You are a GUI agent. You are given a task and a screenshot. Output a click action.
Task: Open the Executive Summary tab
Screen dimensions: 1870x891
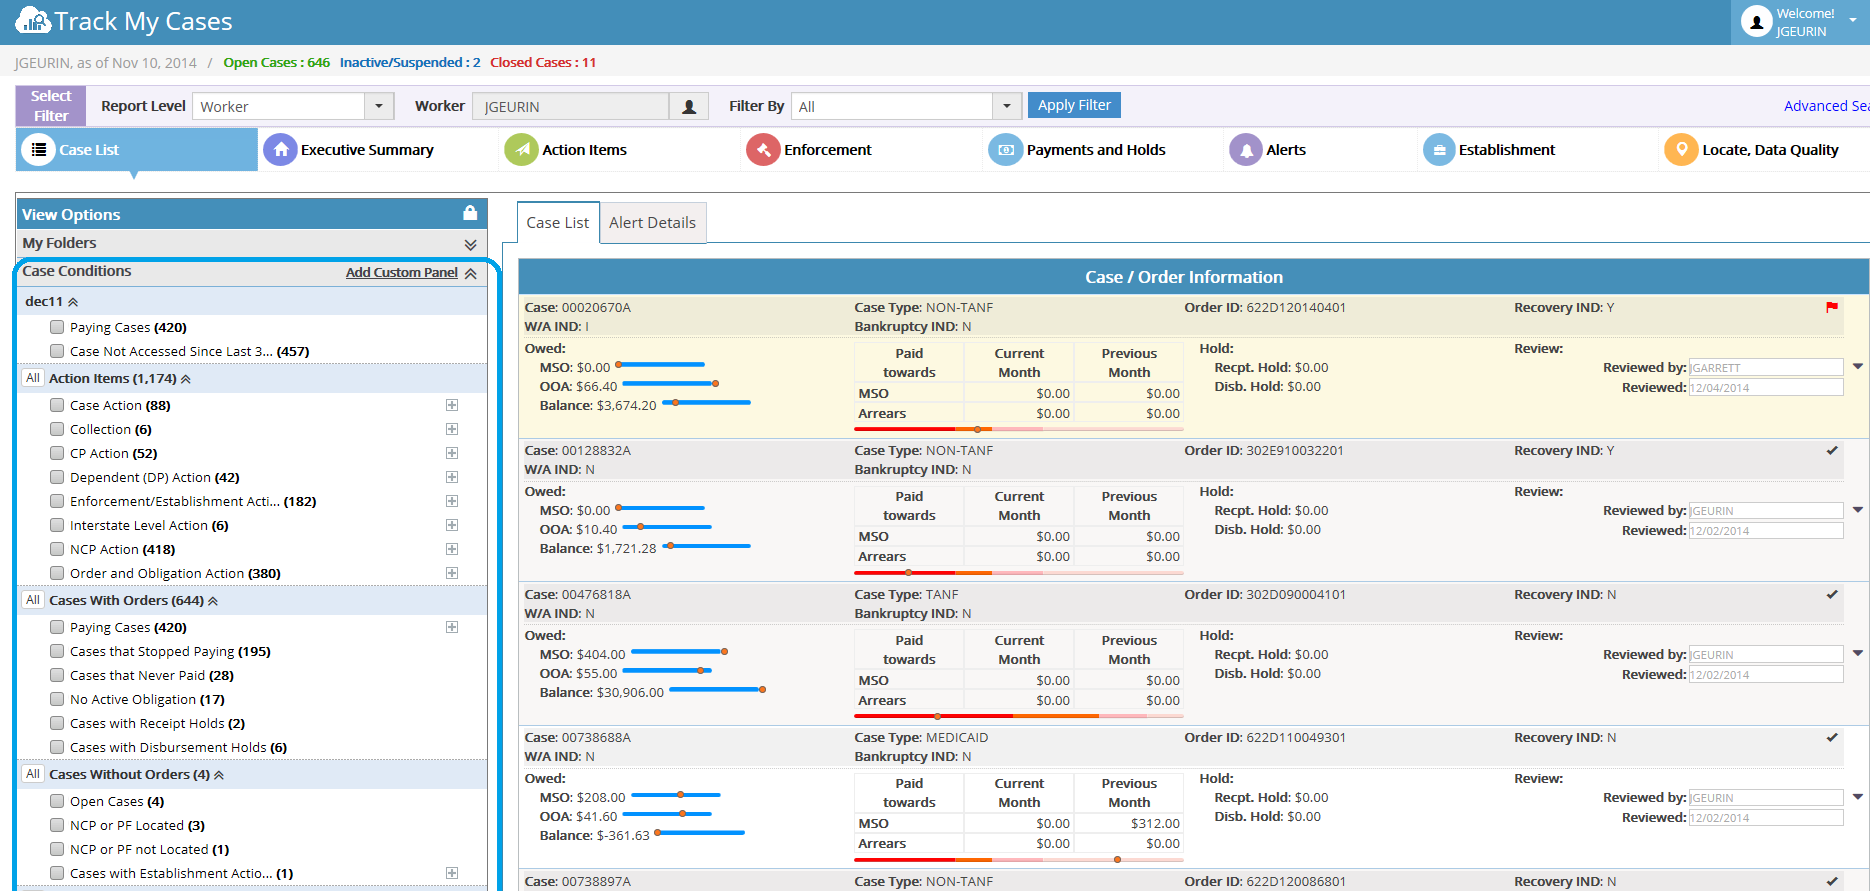[x=367, y=150]
